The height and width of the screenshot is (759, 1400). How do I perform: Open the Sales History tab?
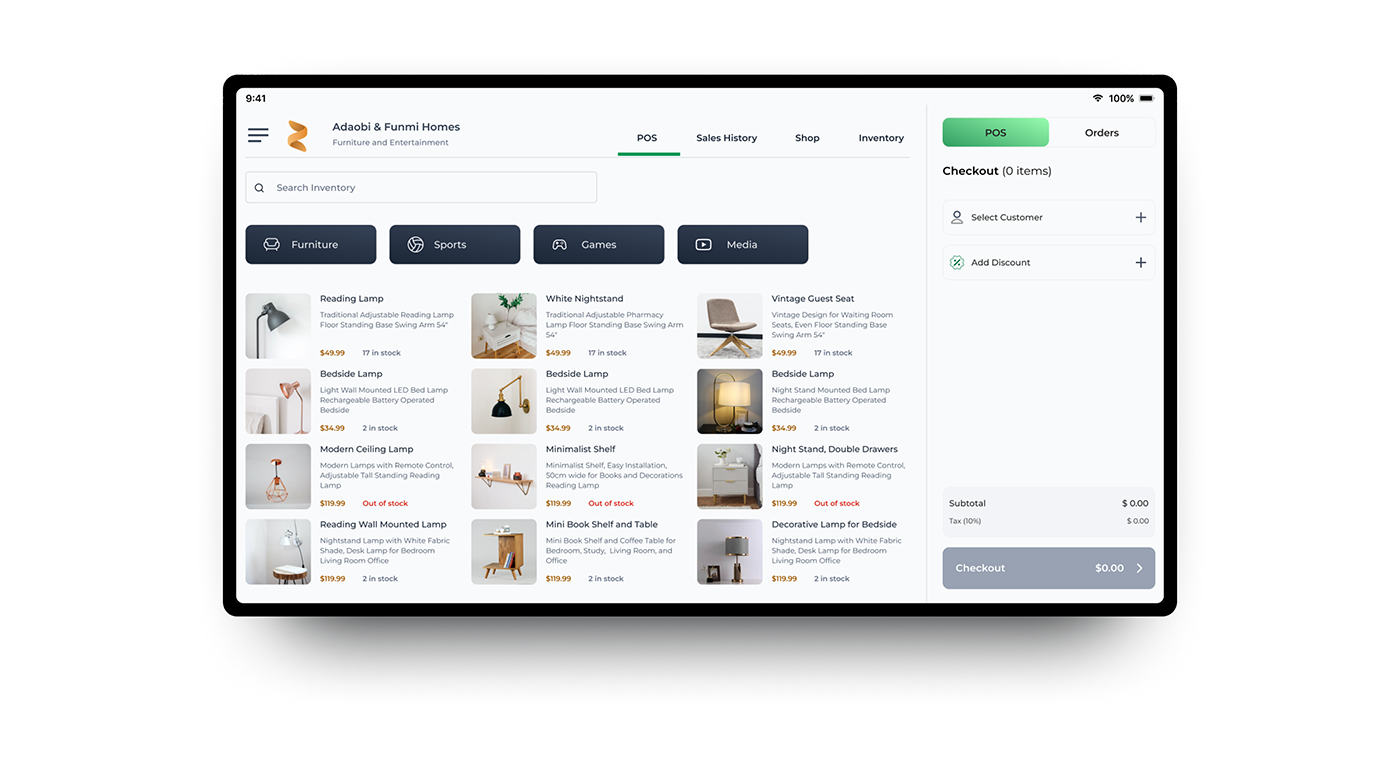coord(726,138)
